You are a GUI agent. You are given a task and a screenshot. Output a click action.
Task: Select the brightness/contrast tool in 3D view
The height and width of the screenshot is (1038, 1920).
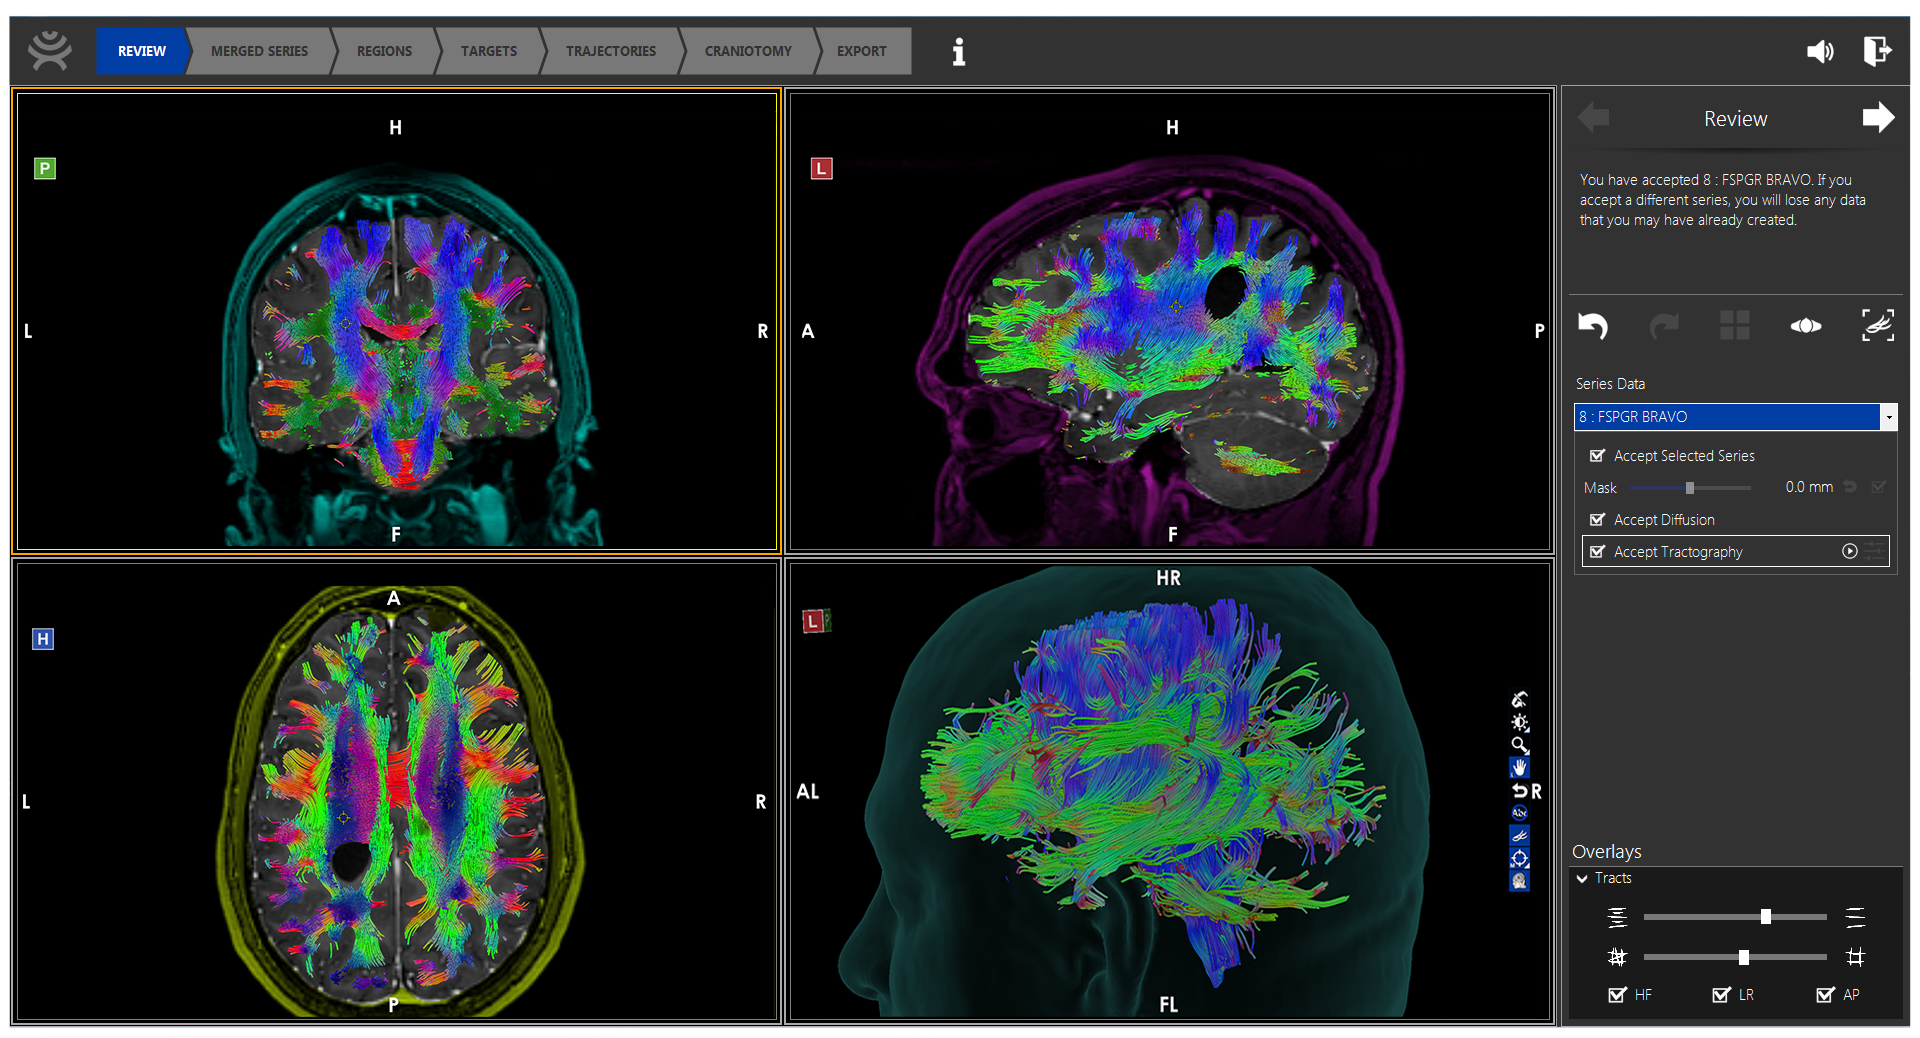point(1520,723)
